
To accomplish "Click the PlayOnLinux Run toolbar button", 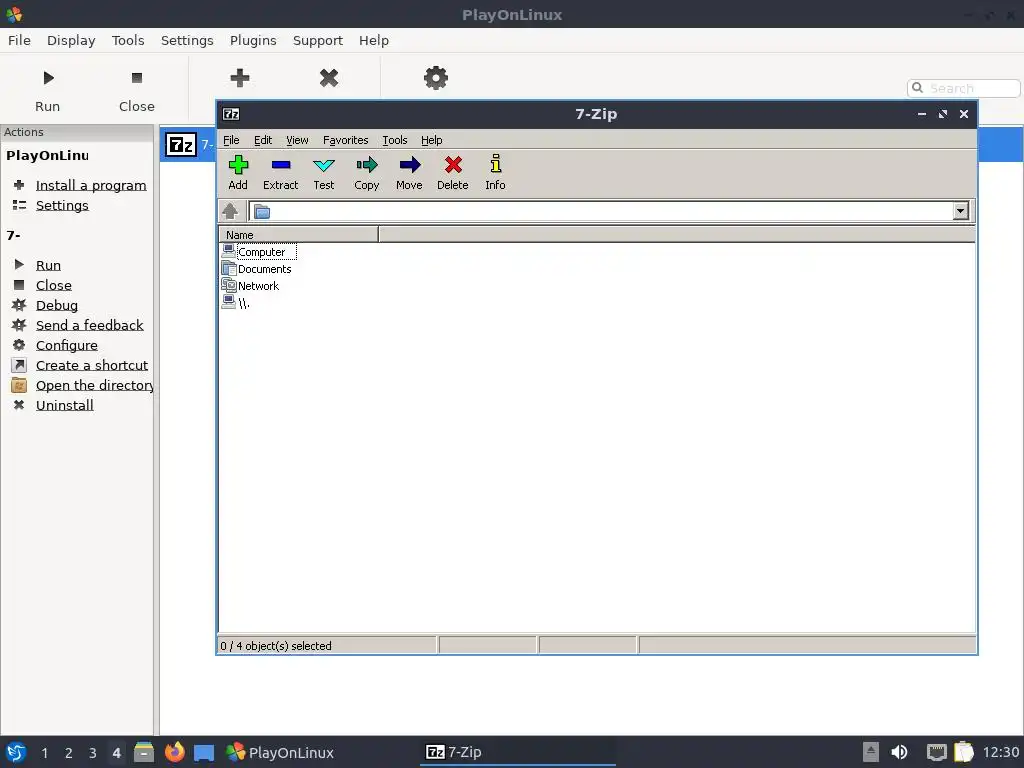I will click(48, 90).
